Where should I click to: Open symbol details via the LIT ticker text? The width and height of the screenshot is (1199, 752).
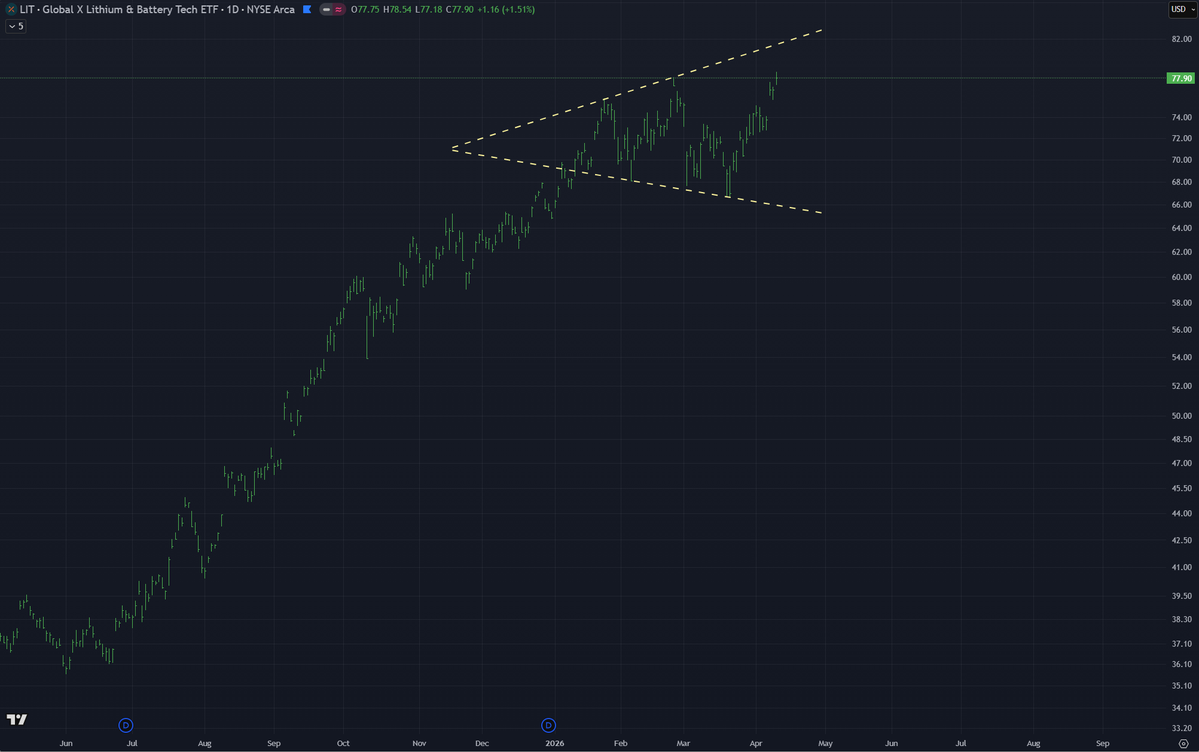point(27,9)
